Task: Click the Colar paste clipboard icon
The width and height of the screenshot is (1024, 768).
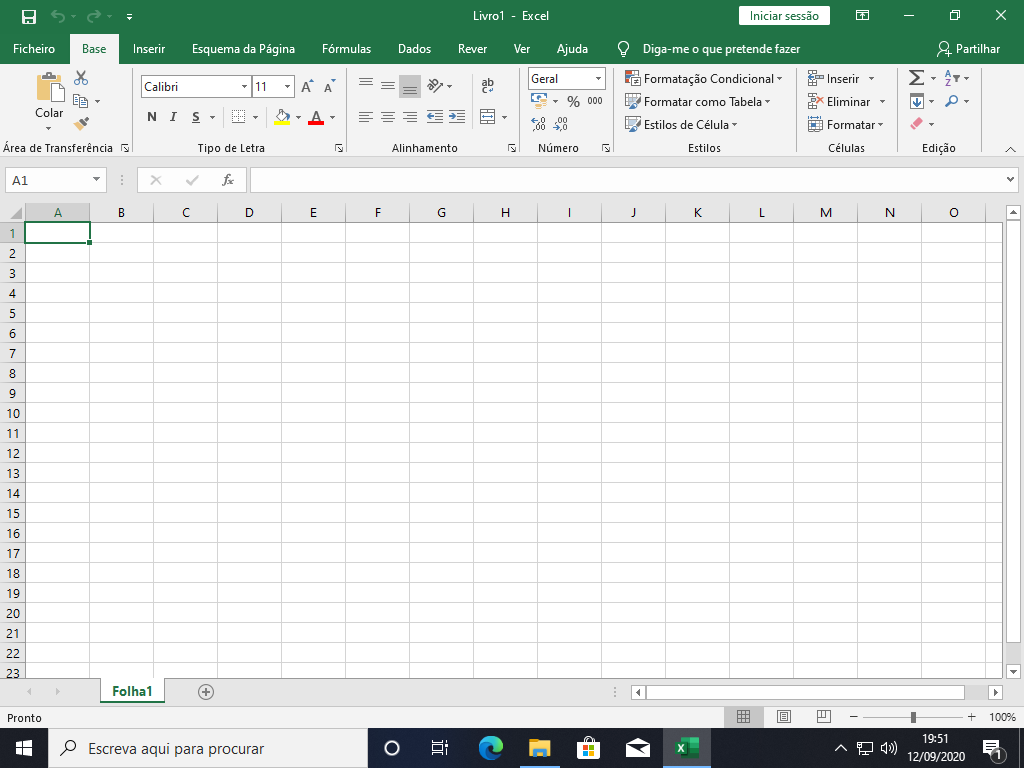Action: pos(50,87)
